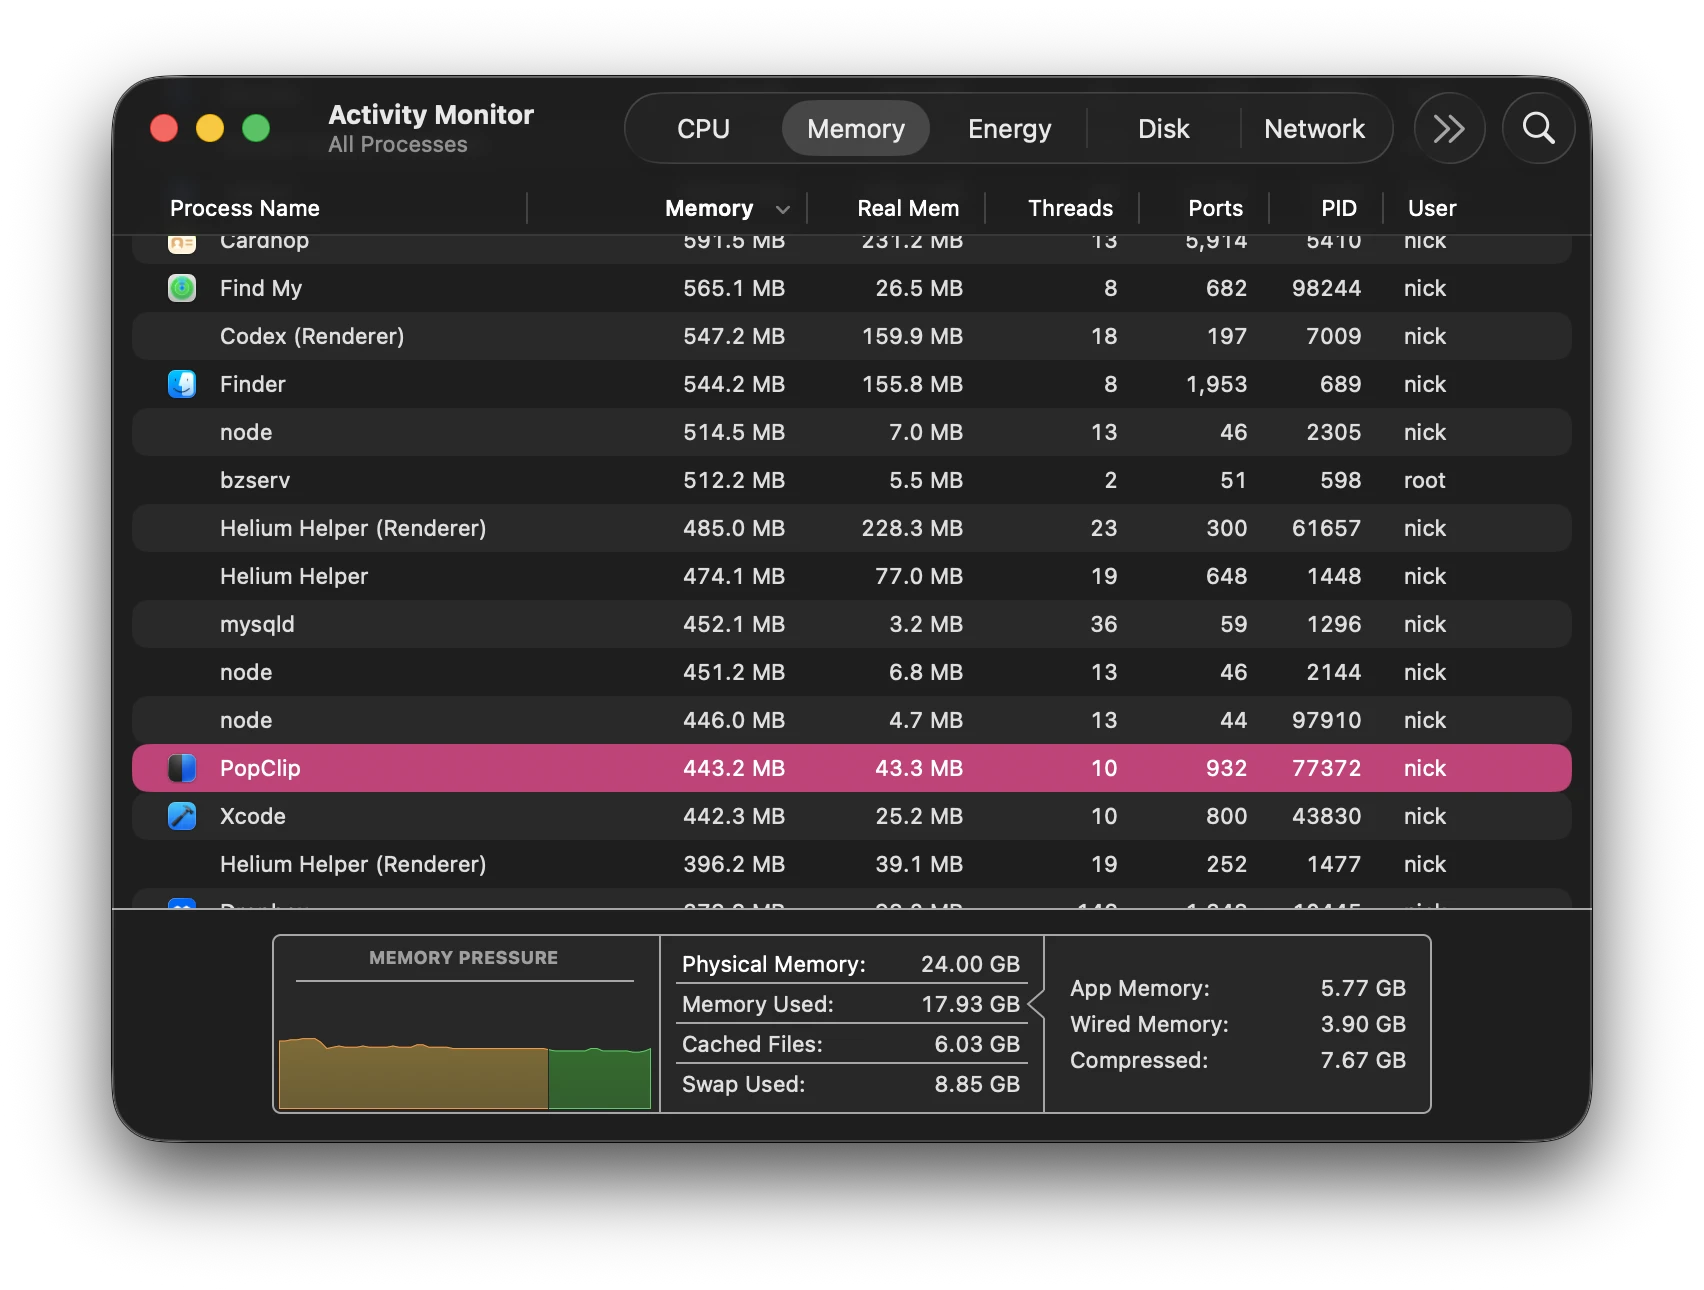Click the Swap Used 8.85 GB row

(851, 1084)
